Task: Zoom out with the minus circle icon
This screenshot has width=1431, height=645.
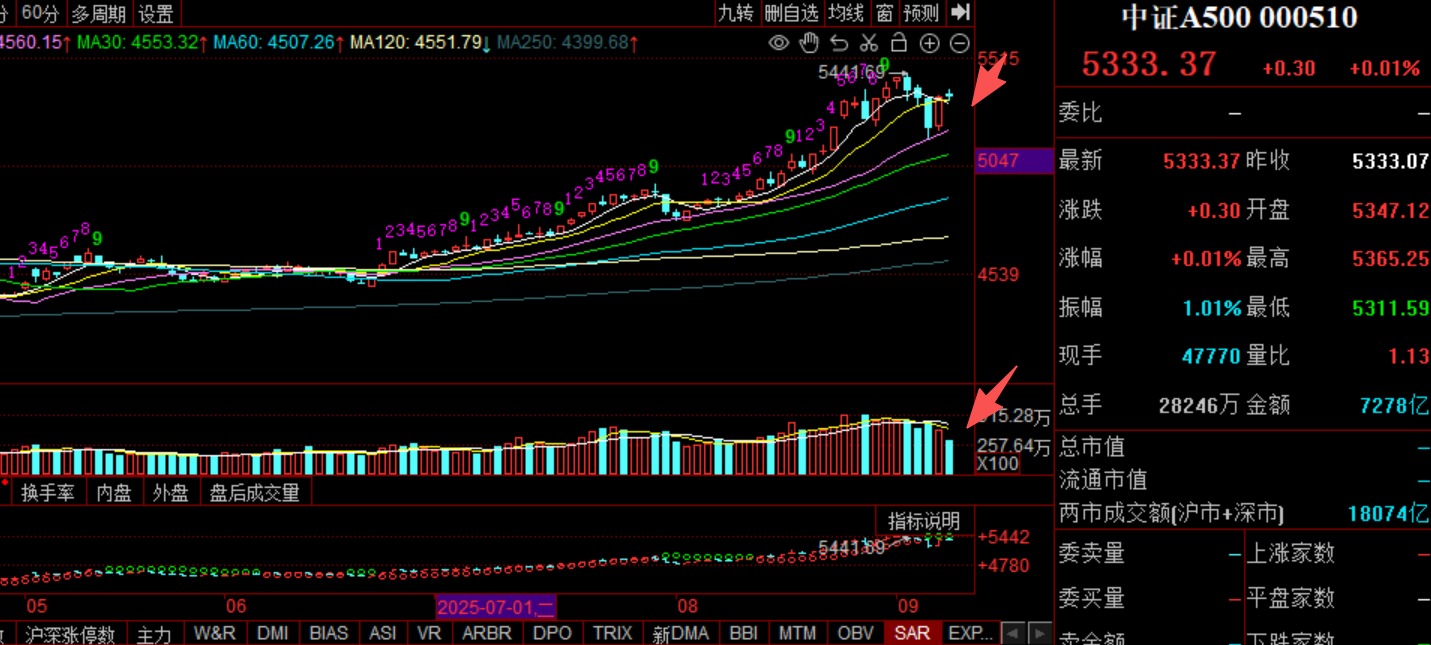Action: pos(959,43)
